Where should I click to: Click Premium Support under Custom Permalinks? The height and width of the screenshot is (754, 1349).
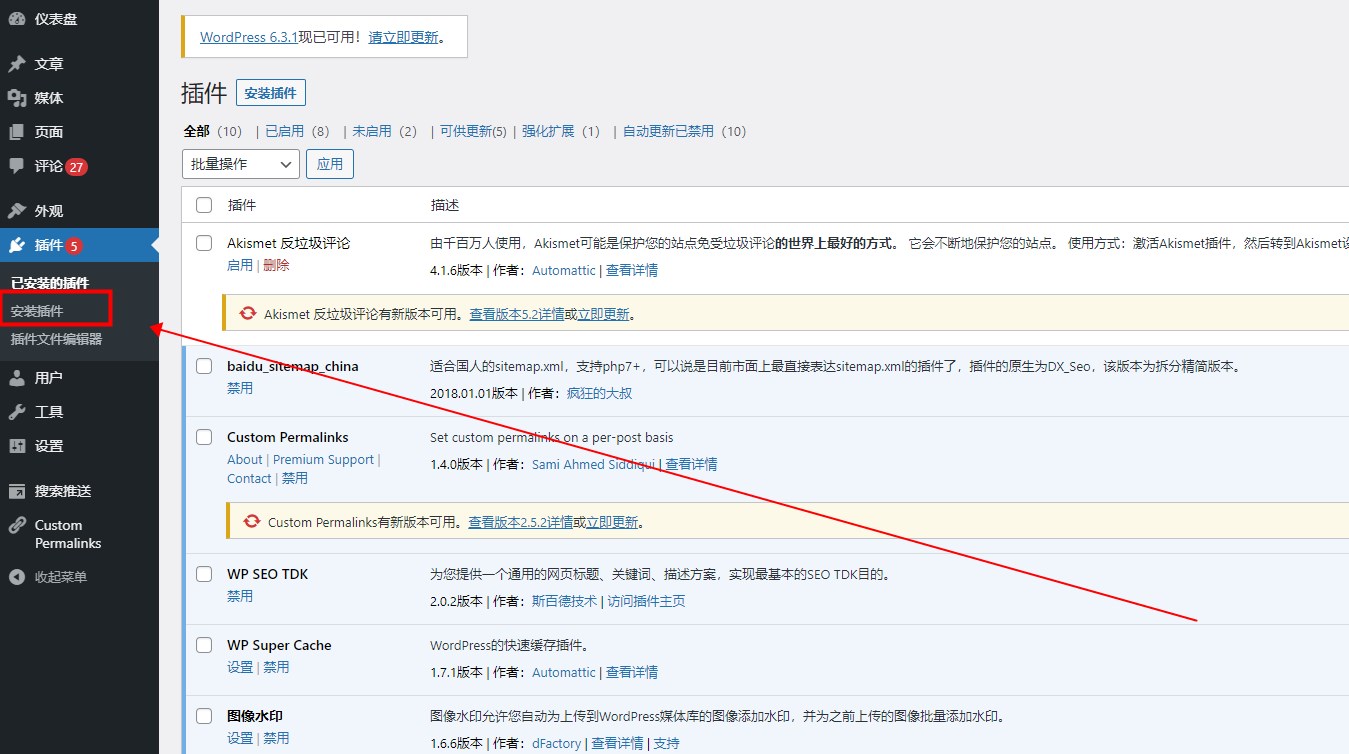point(323,460)
